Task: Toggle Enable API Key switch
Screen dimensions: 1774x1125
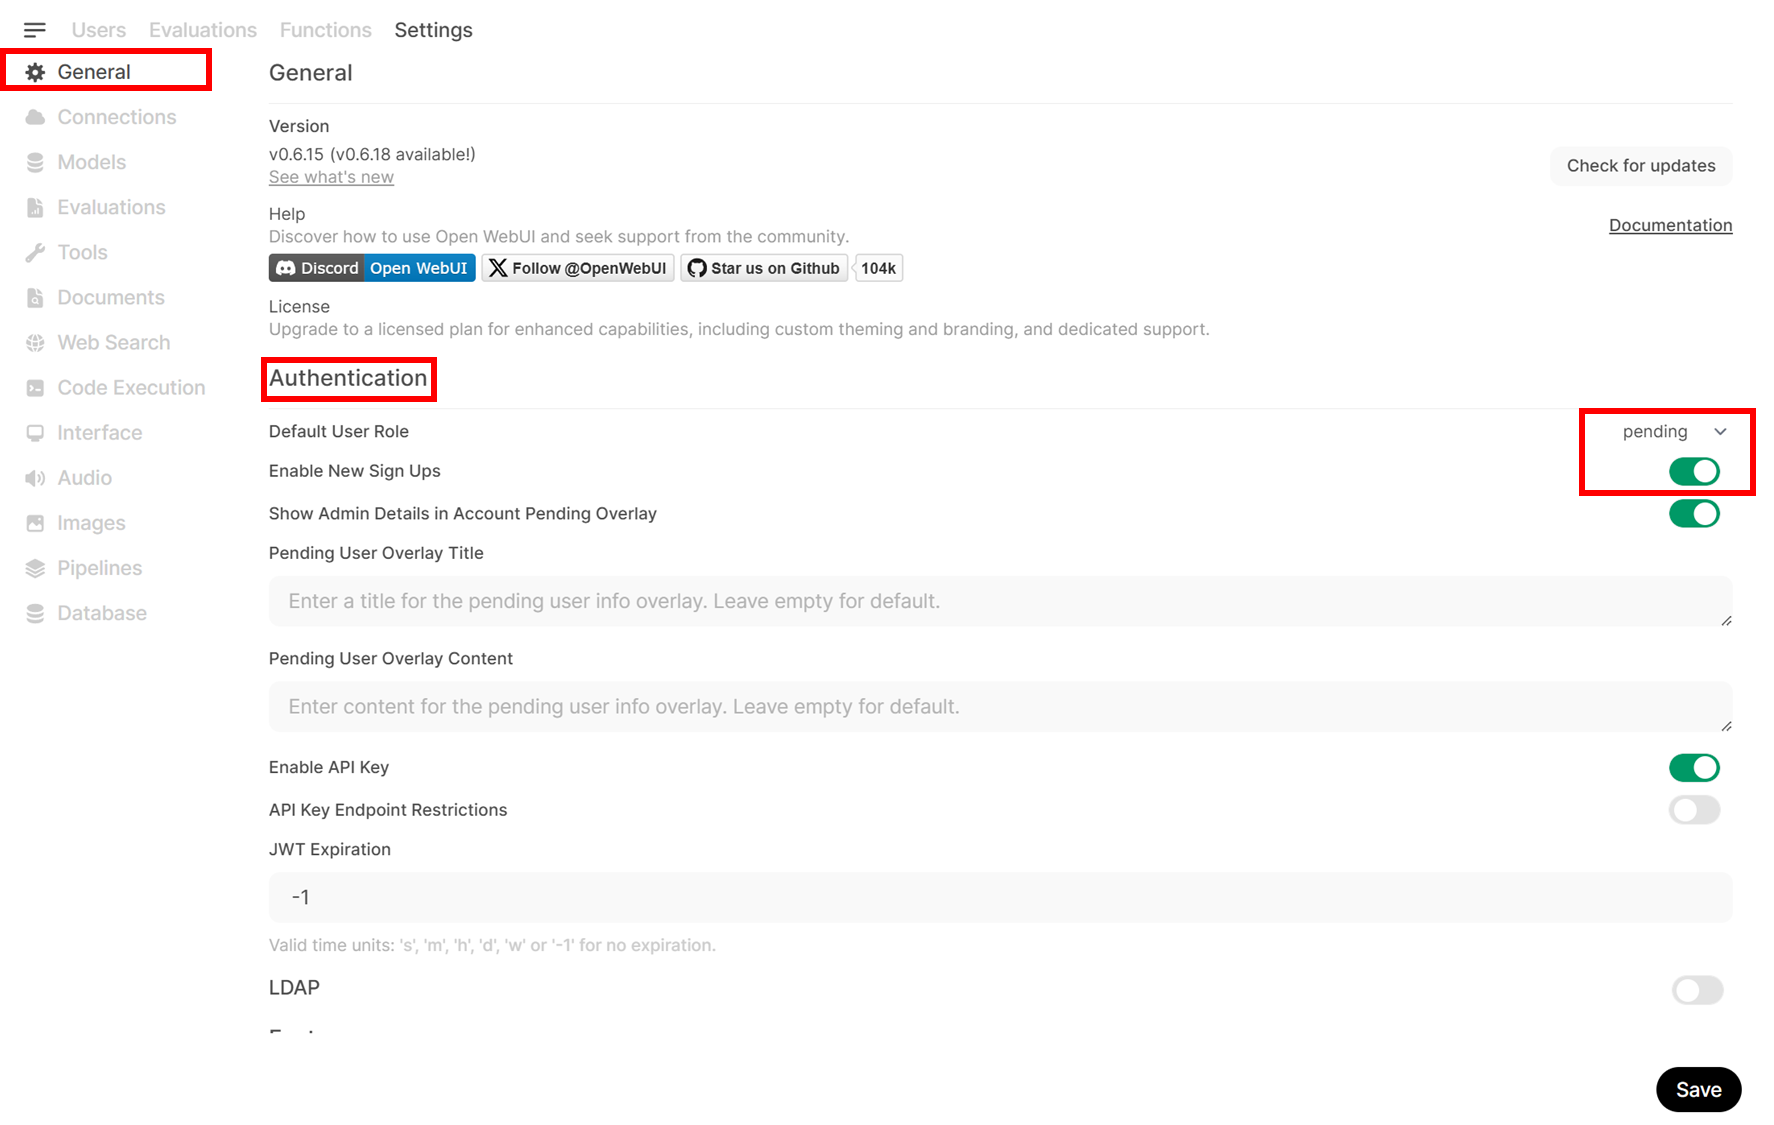Action: point(1694,767)
